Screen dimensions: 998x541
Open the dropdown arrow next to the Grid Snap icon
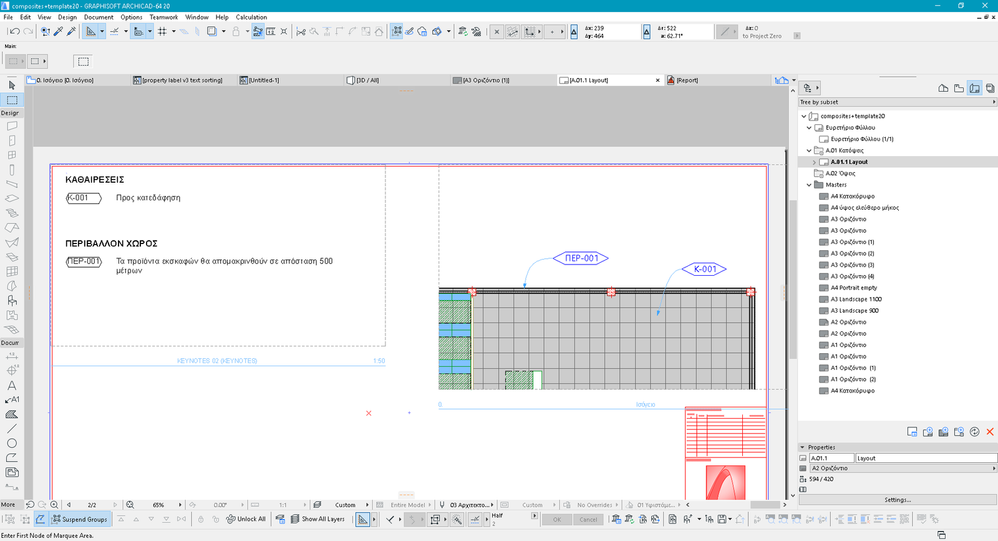pyautogui.click(x=173, y=31)
